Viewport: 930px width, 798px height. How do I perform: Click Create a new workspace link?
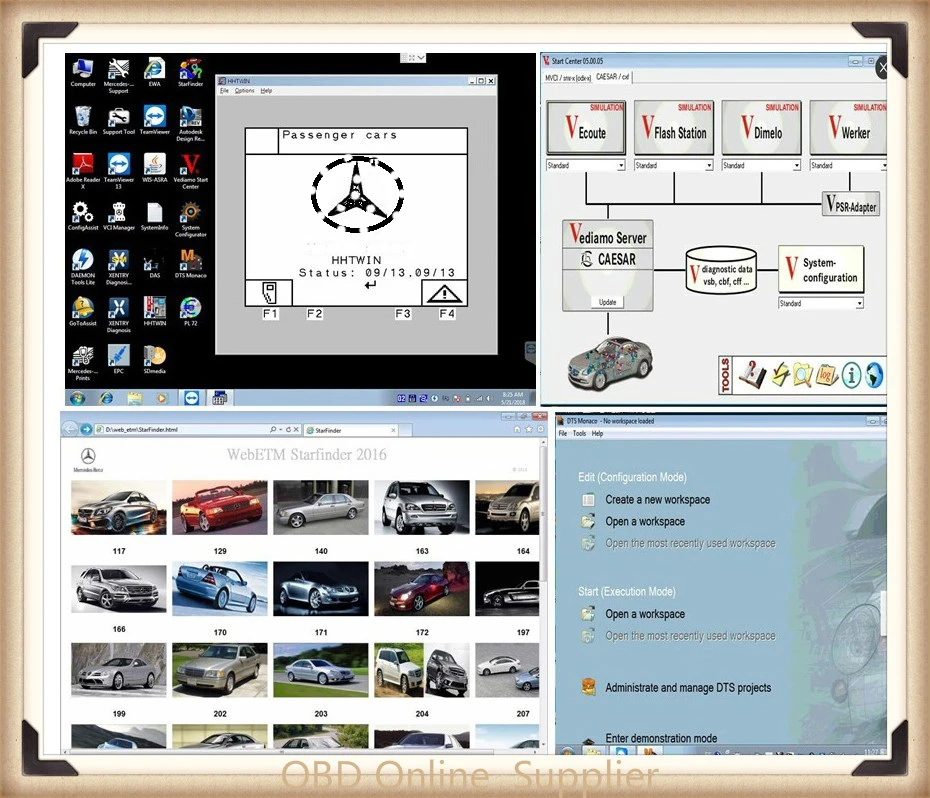click(657, 500)
